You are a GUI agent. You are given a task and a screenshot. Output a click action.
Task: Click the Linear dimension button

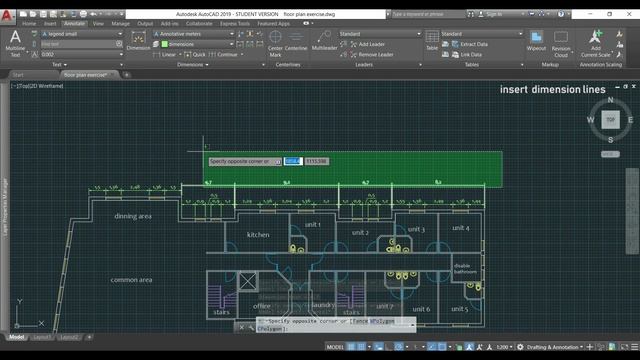coord(165,54)
